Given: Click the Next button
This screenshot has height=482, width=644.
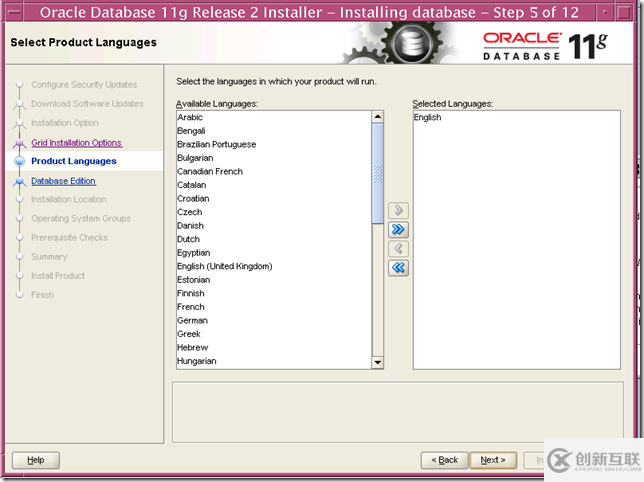Looking at the screenshot, I should pos(493,460).
